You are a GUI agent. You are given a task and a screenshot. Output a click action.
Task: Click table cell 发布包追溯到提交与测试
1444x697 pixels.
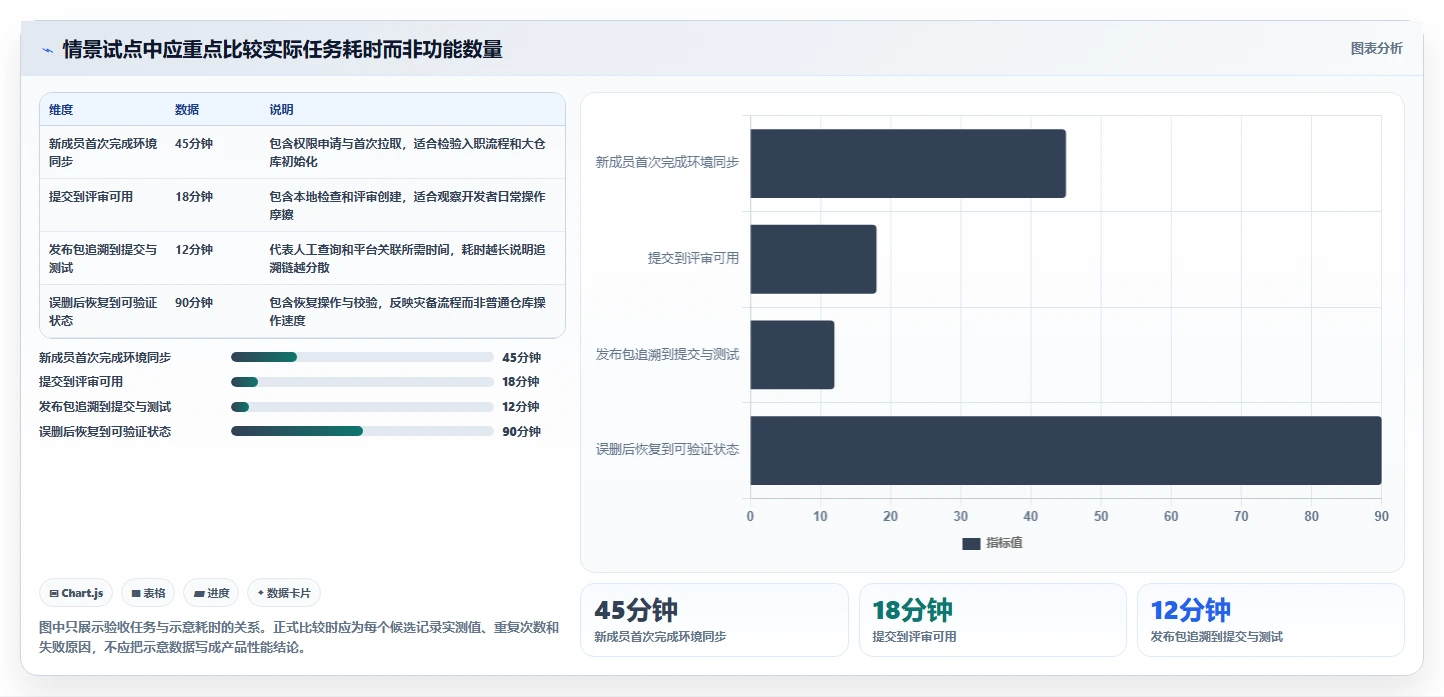(x=103, y=258)
